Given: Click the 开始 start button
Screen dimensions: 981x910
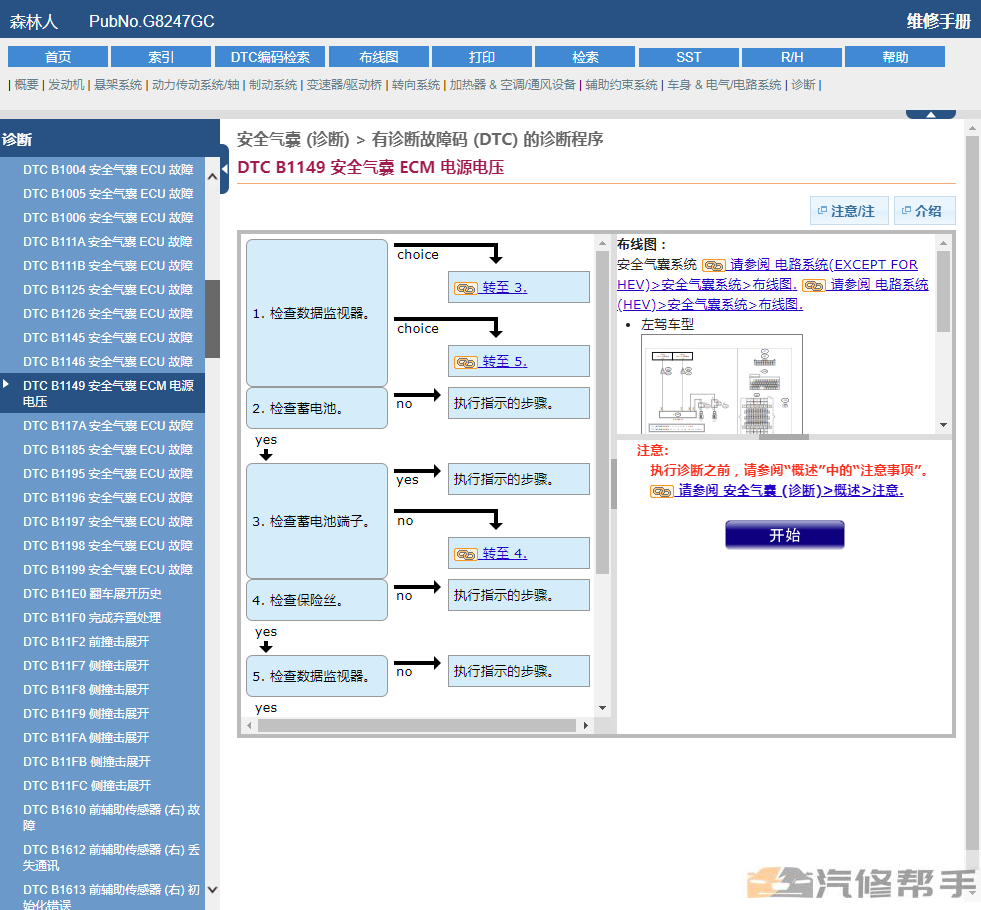Looking at the screenshot, I should click(x=785, y=535).
